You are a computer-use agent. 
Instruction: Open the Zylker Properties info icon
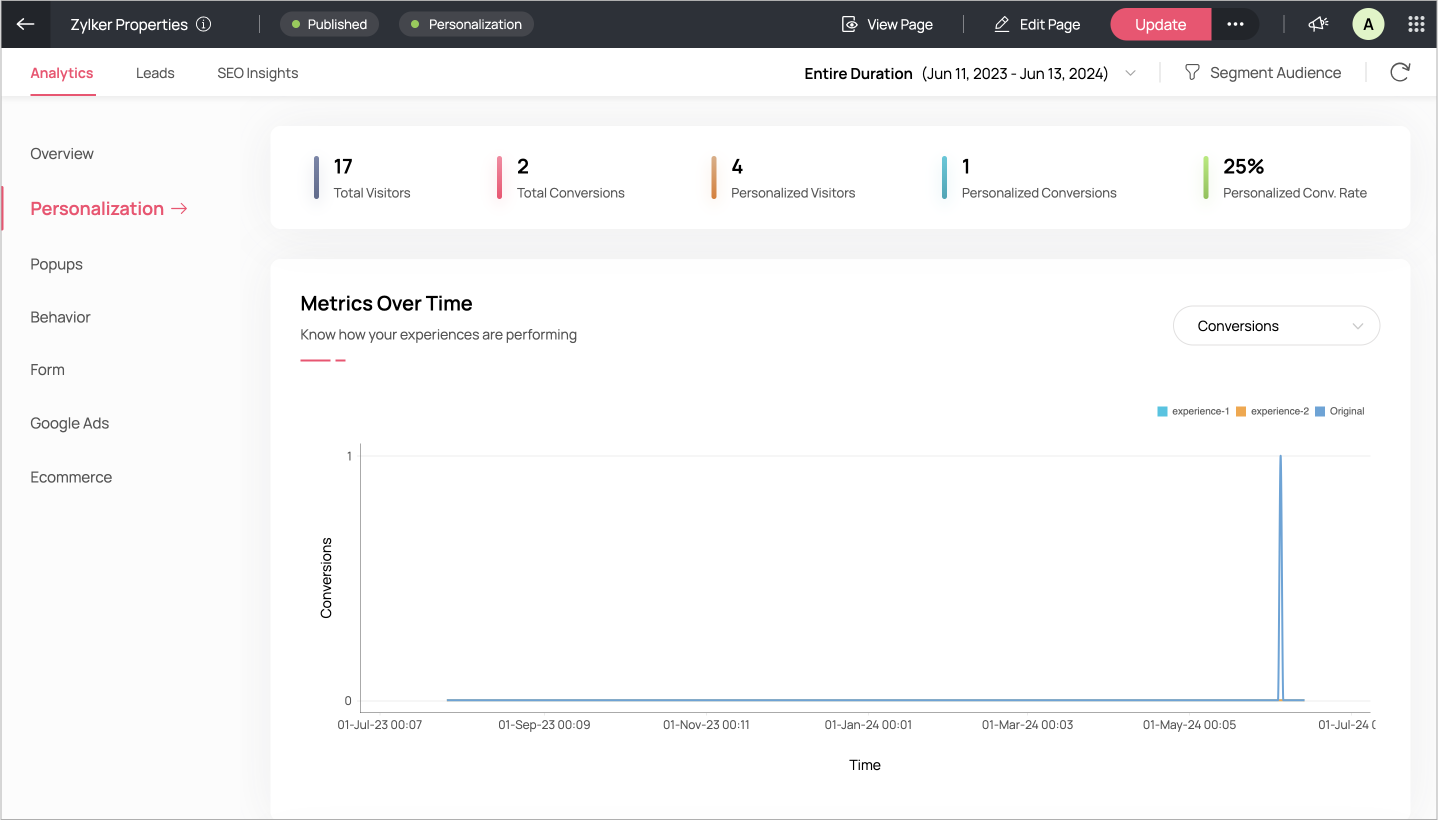point(204,24)
